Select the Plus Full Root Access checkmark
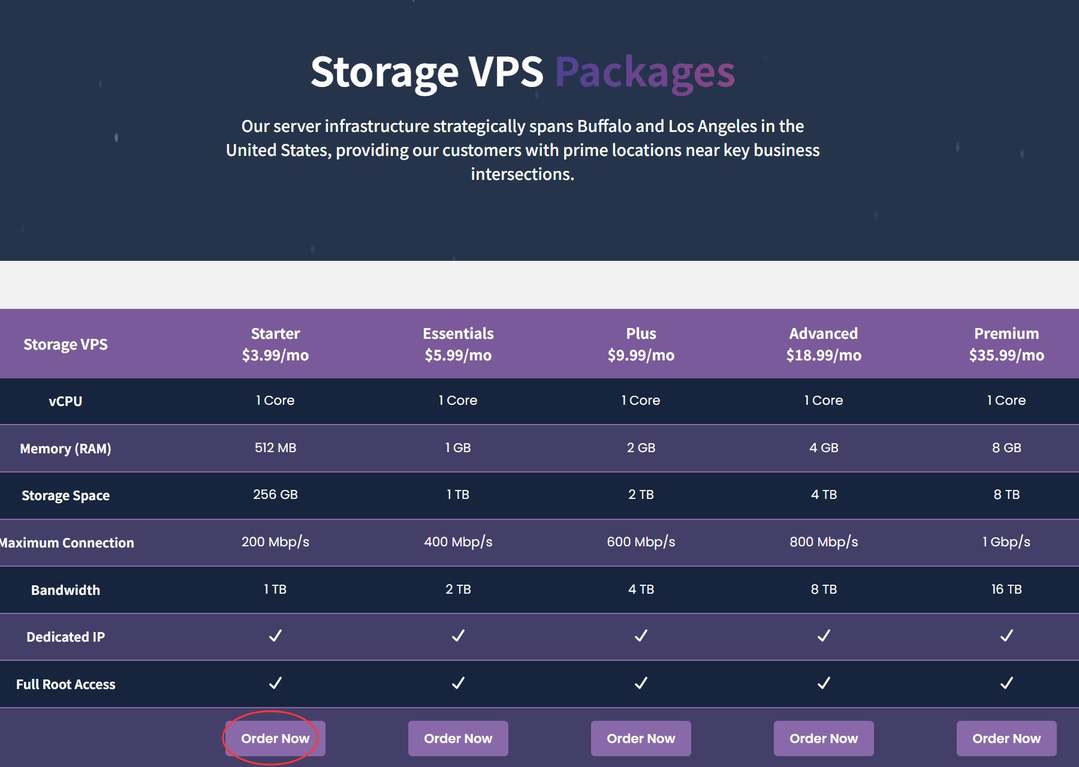This screenshot has width=1079, height=767. click(x=641, y=683)
